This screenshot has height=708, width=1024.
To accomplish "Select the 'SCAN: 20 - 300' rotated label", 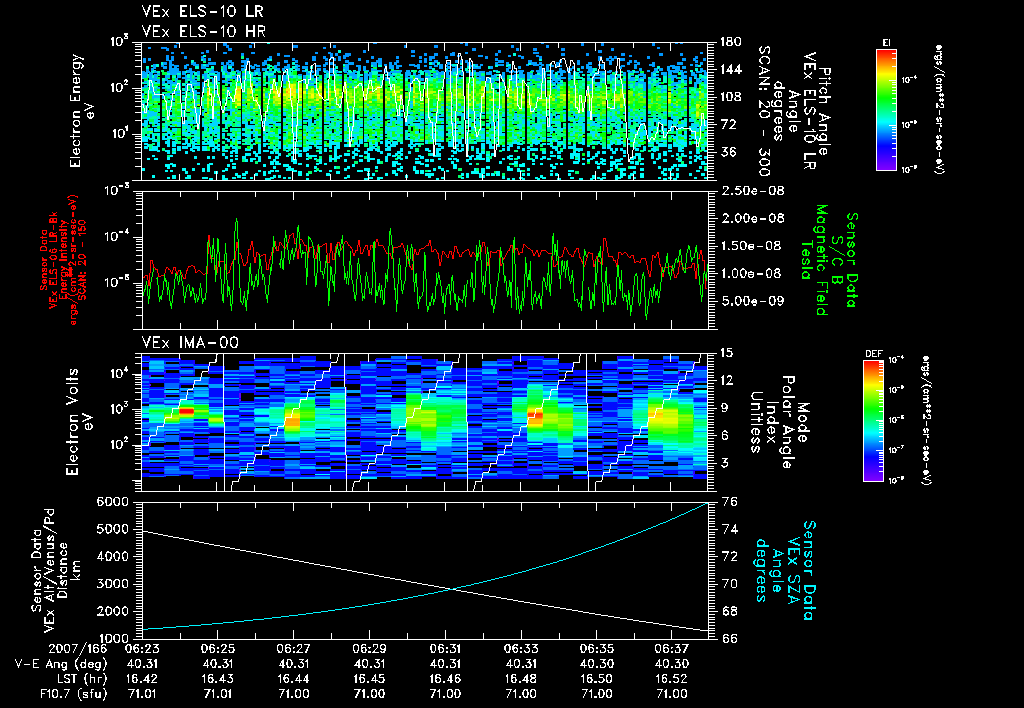I will click(x=763, y=111).
